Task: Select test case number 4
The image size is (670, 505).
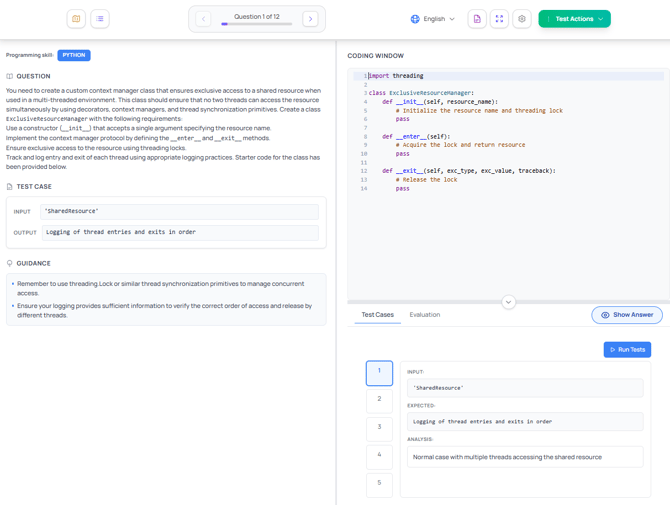Action: 379,455
